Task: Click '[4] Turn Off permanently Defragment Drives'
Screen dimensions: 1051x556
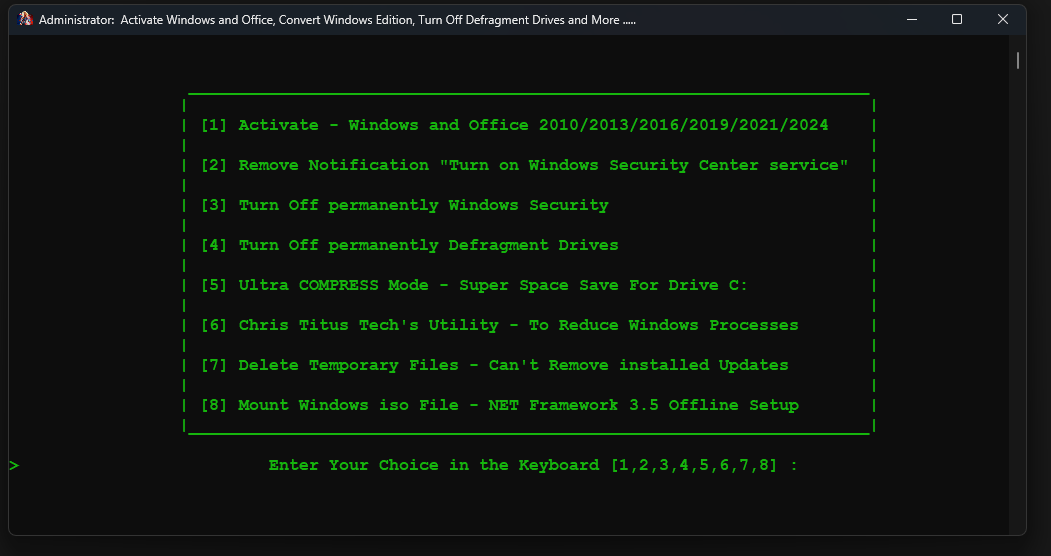Action: [410, 245]
